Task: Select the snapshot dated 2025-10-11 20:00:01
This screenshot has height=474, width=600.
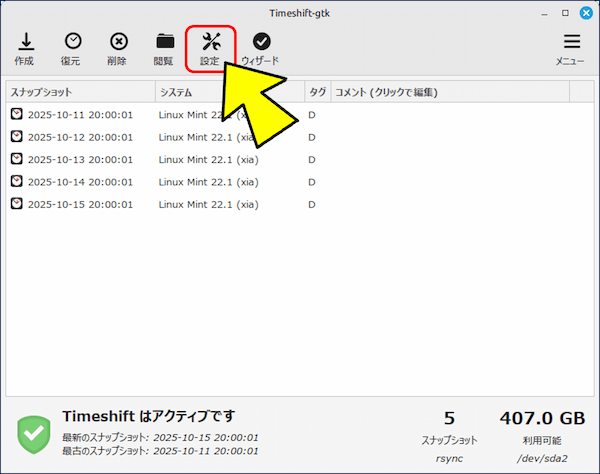Action: tap(80, 114)
